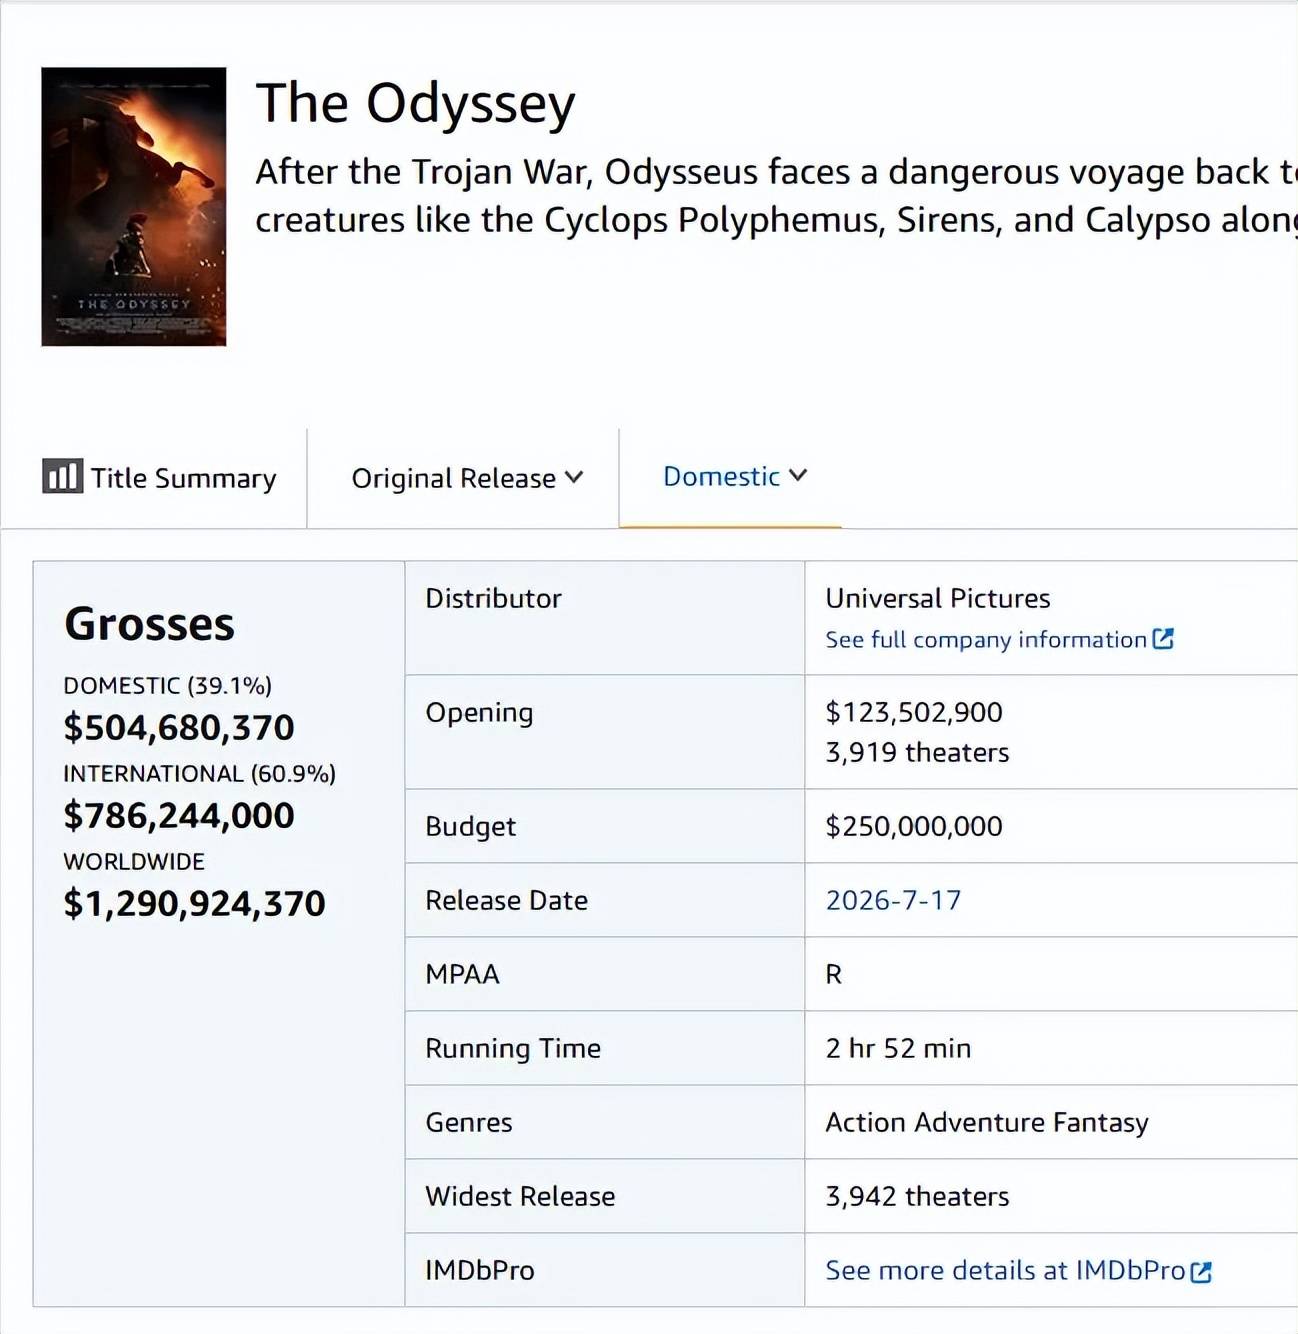This screenshot has width=1298, height=1334.
Task: Open See full company information link
Action: coord(986,639)
